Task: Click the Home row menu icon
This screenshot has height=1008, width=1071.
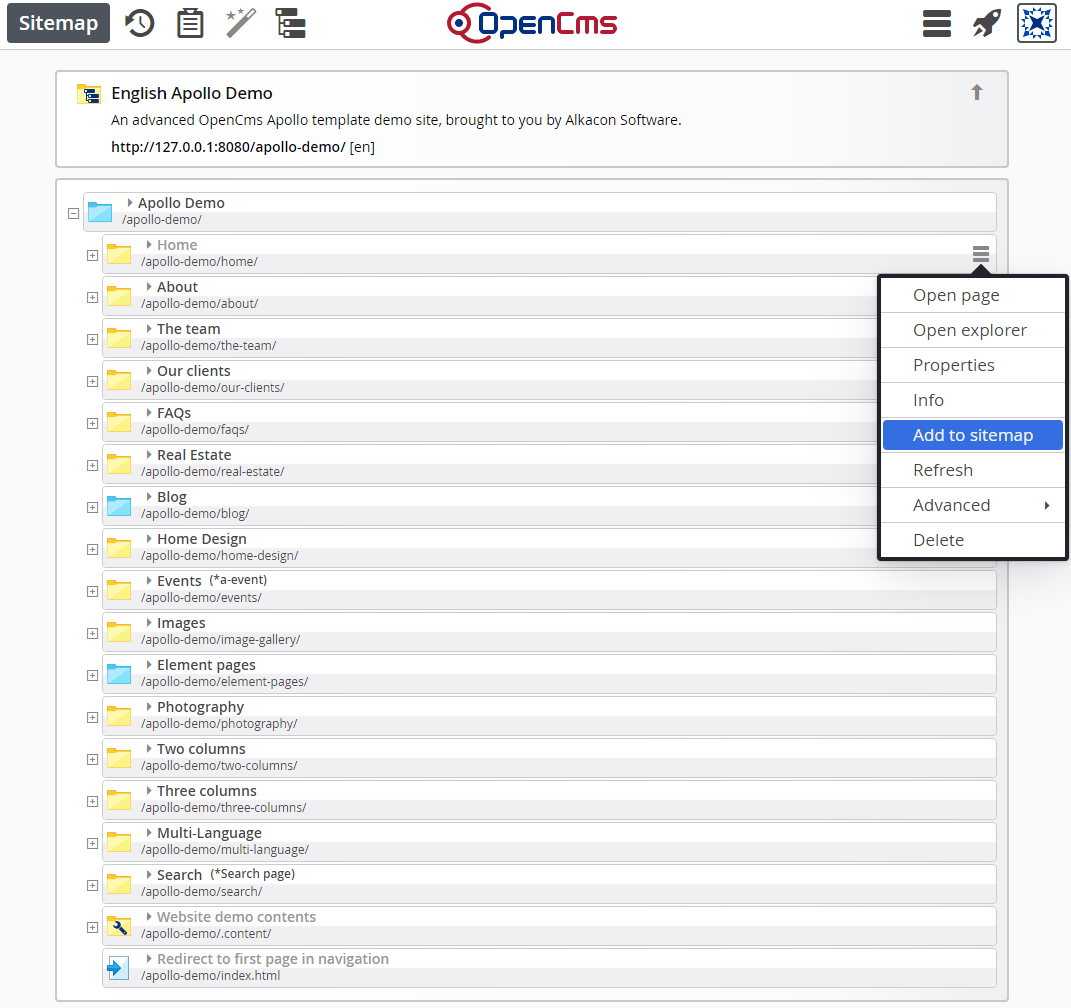Action: click(981, 254)
